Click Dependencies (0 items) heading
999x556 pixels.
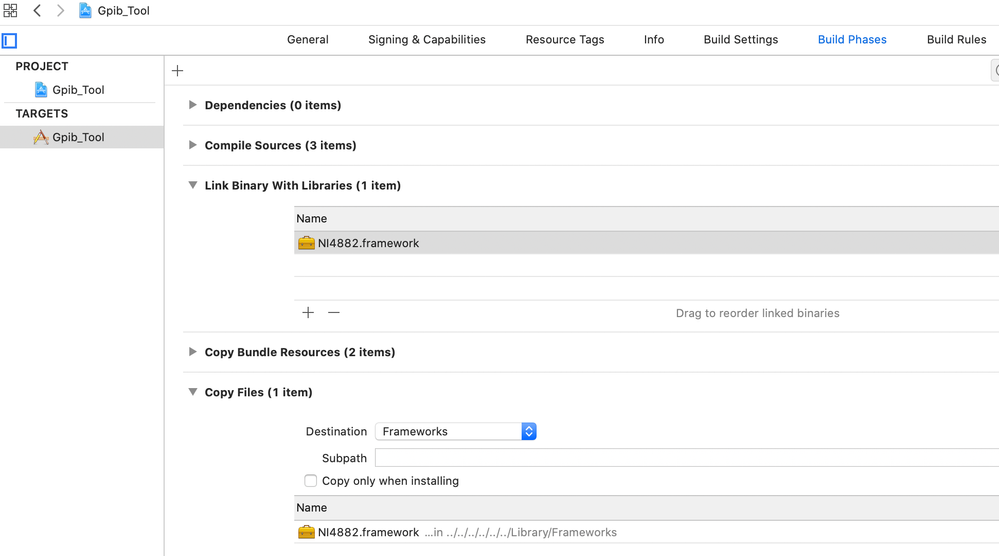tap(273, 105)
